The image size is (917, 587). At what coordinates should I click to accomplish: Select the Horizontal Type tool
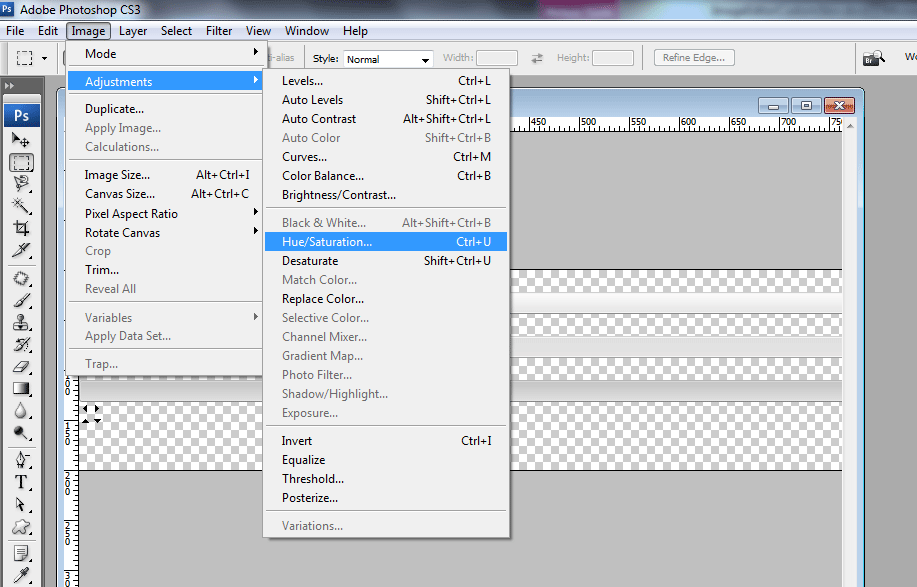(21, 482)
